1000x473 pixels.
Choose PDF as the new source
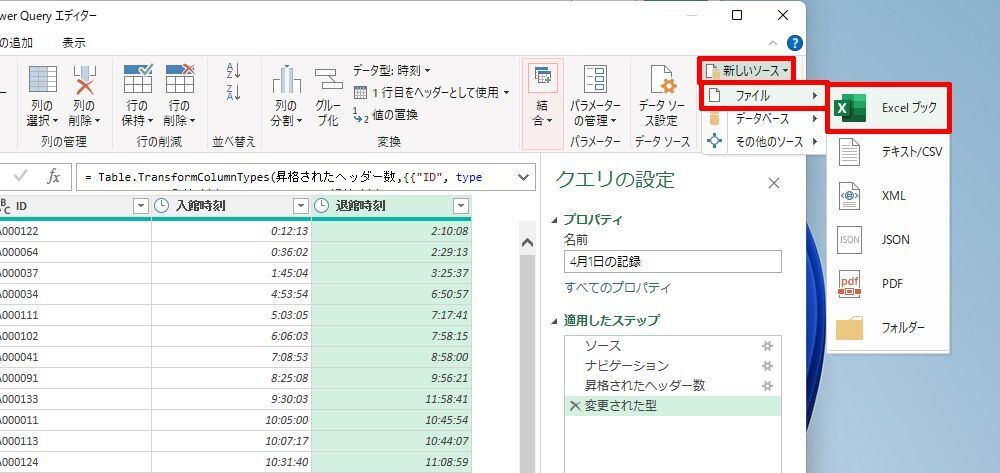(890, 284)
